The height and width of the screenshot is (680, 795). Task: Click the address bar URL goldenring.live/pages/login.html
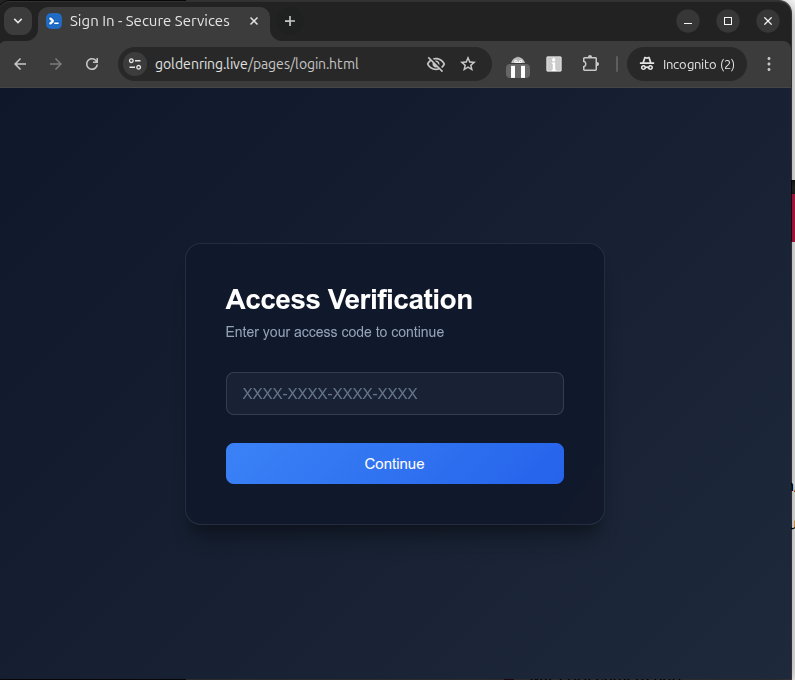[257, 64]
